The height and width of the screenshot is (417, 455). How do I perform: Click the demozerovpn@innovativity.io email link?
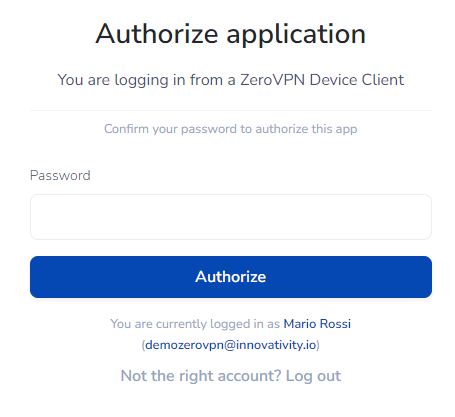click(230, 345)
